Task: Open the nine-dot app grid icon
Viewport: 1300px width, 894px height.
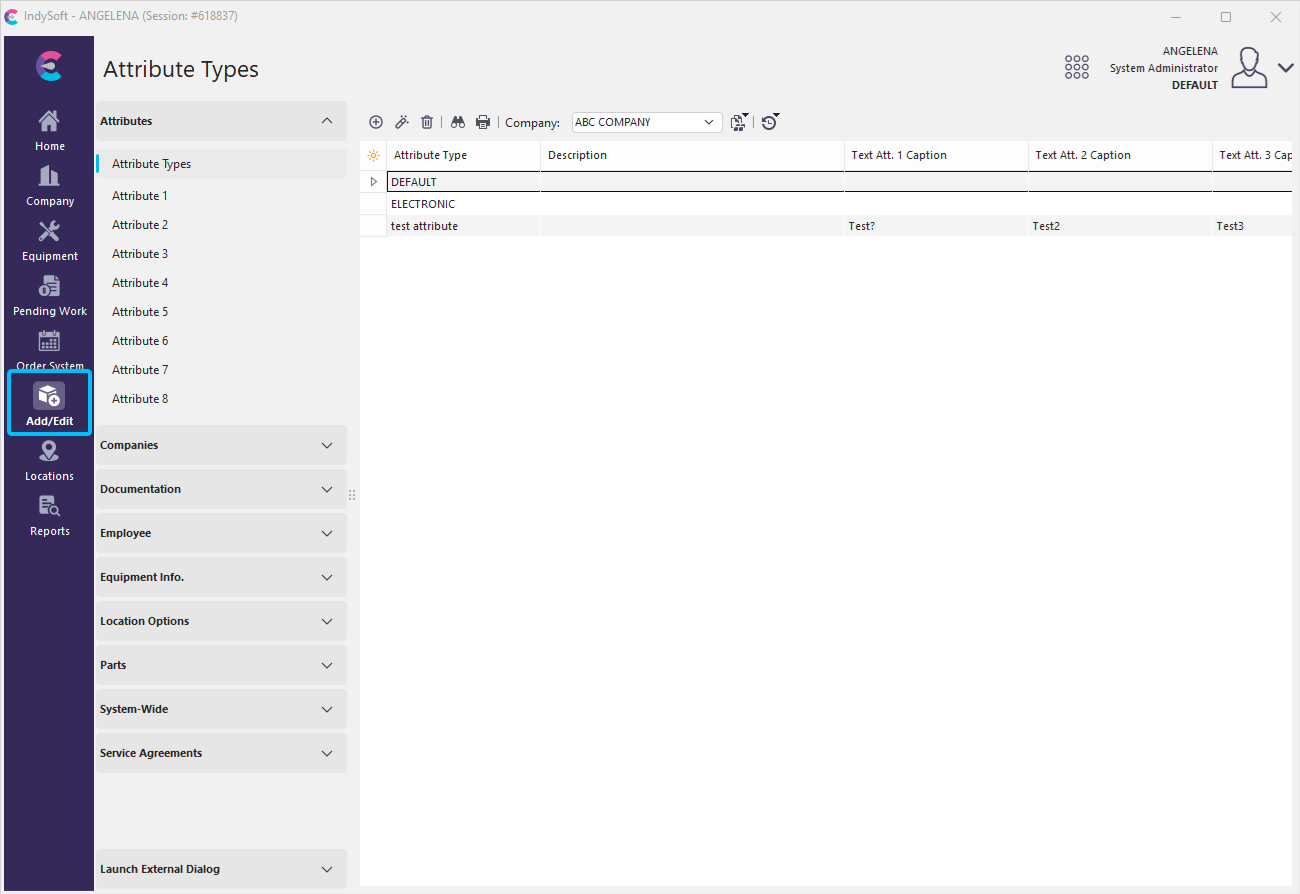Action: (1076, 67)
